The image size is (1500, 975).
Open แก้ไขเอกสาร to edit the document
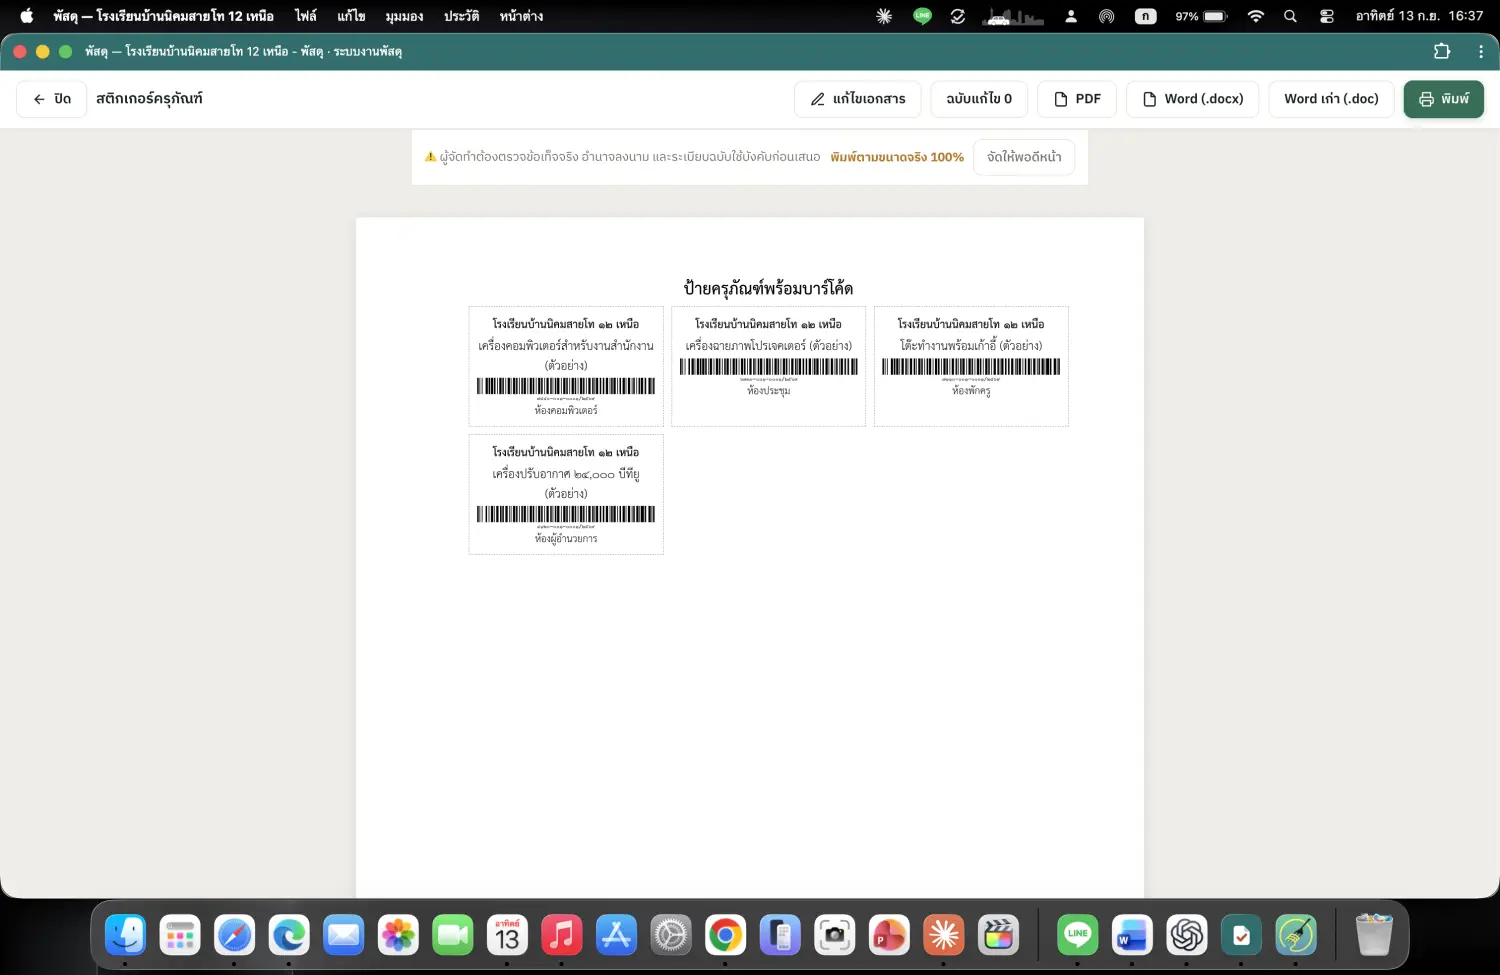tap(857, 99)
